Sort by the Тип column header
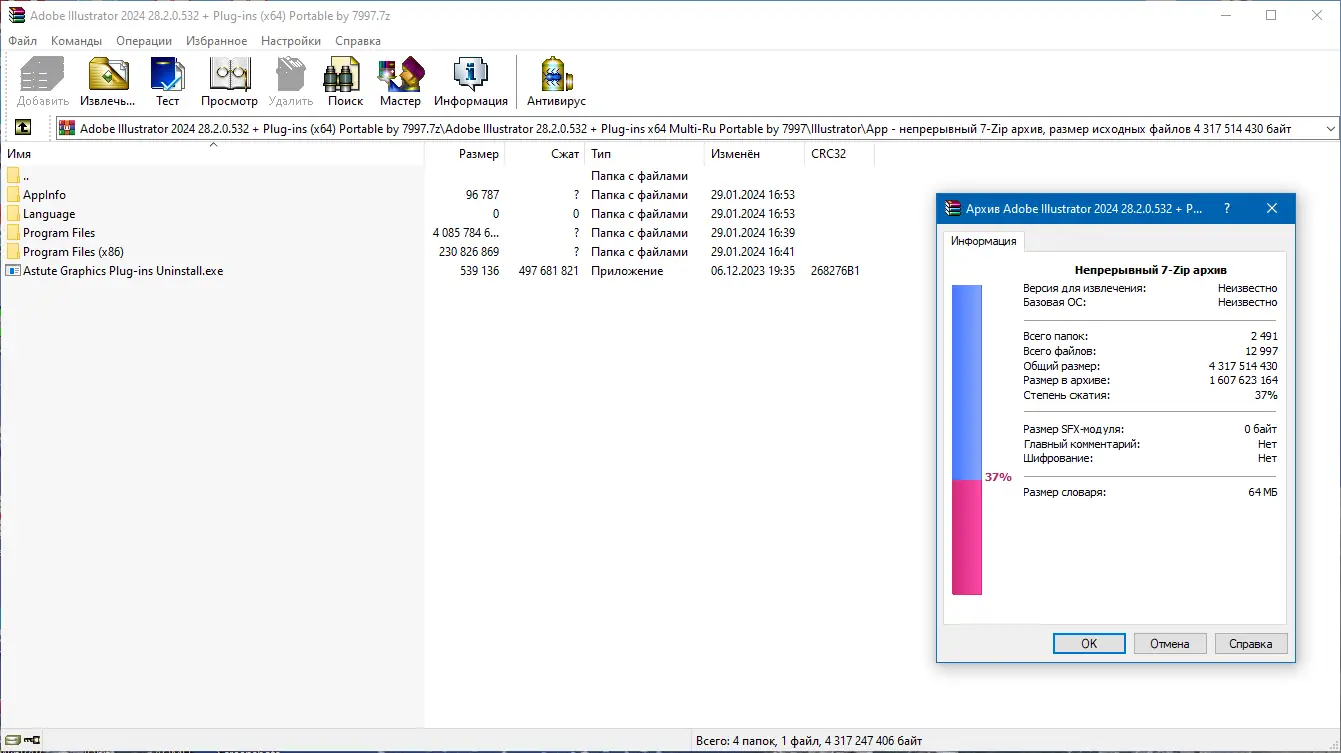 coord(644,154)
